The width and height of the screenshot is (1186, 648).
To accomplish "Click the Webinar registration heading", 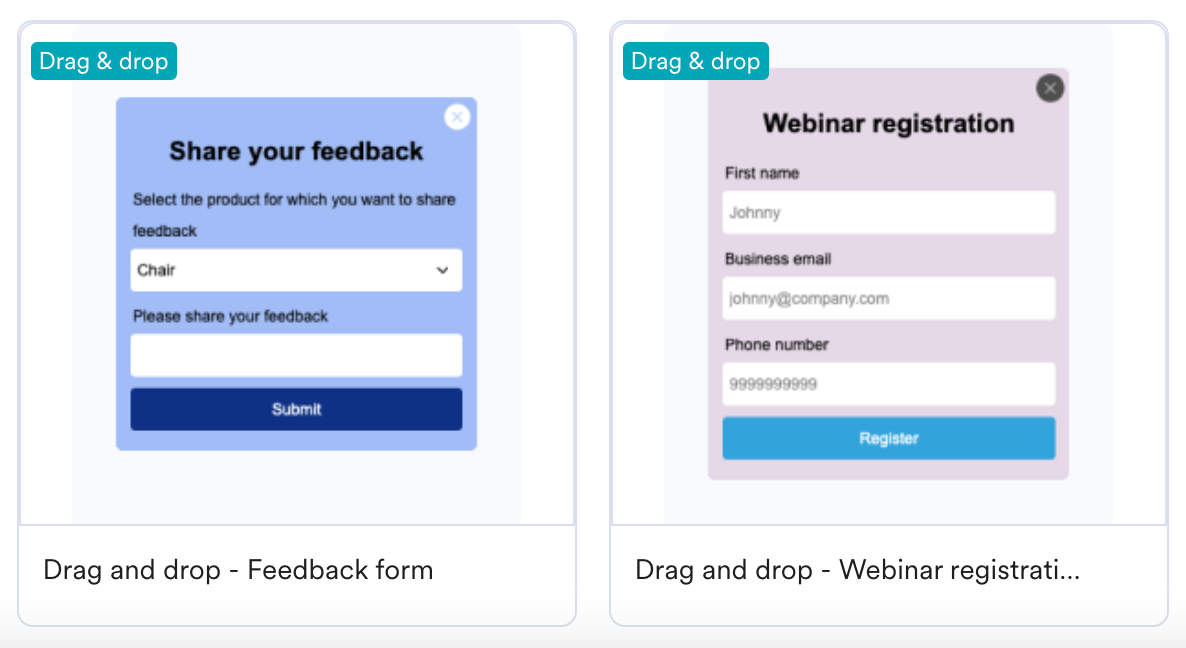I will pyautogui.click(x=888, y=123).
